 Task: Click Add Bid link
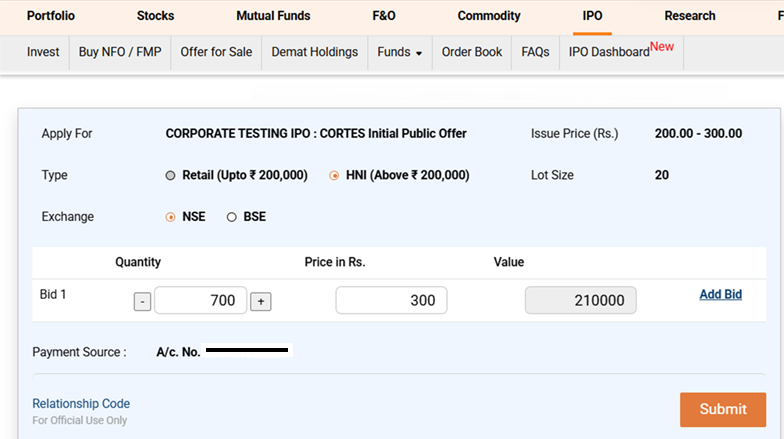tap(720, 294)
